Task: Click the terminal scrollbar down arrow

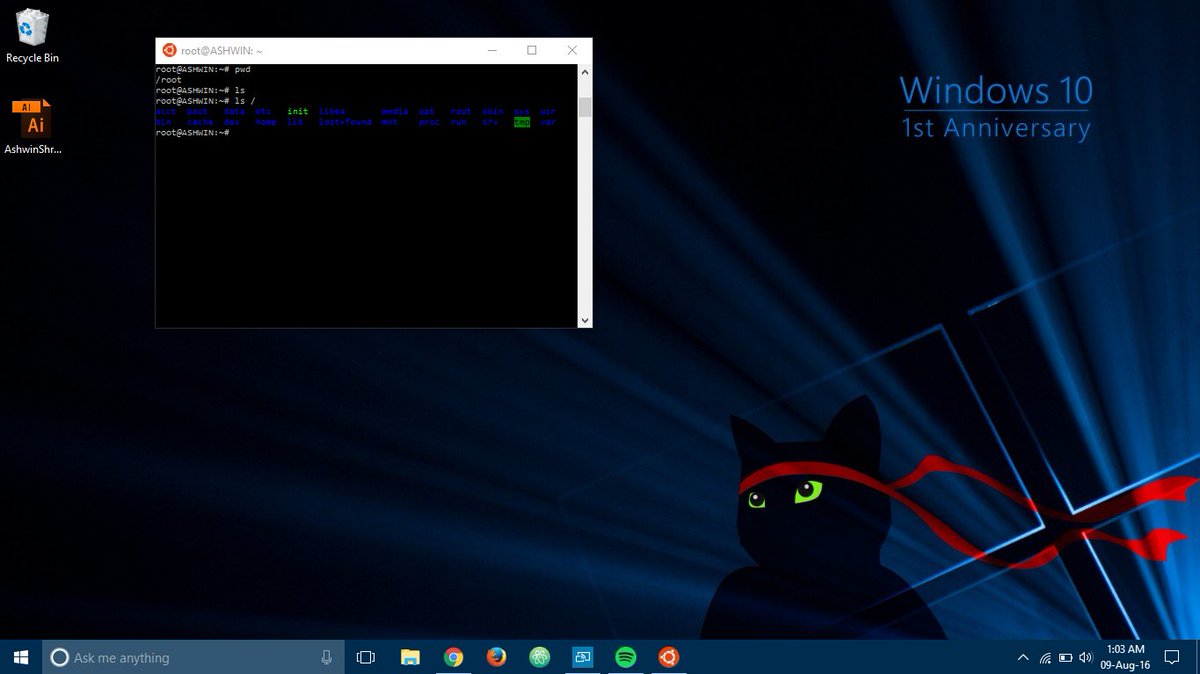Action: tap(585, 320)
